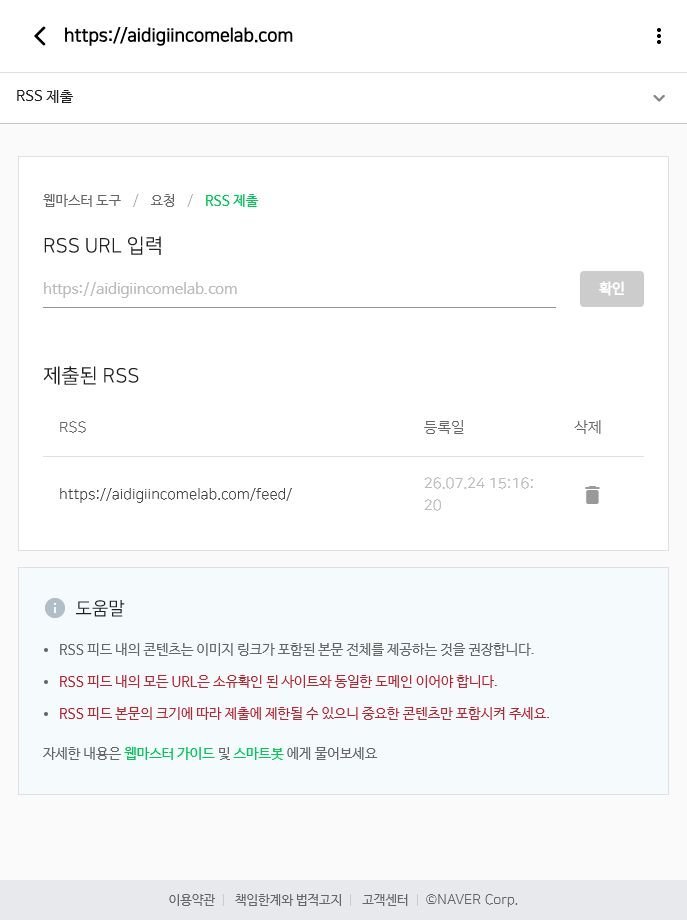This screenshot has height=920, width=687.
Task: Expand the RSS 제출 dropdown chevron
Action: pos(659,98)
